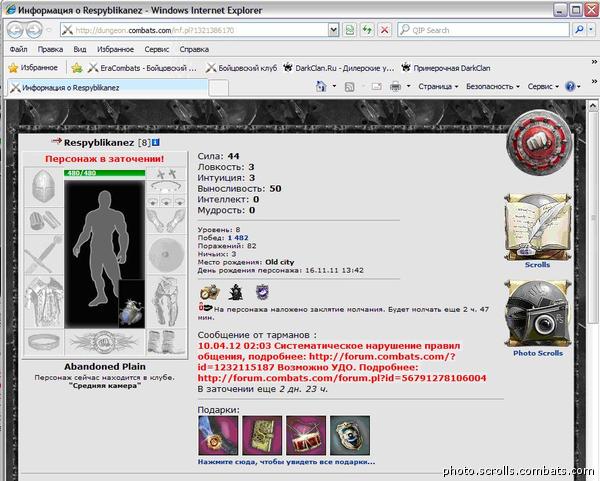Click the page vertical scrollbar up arrow

592,105
